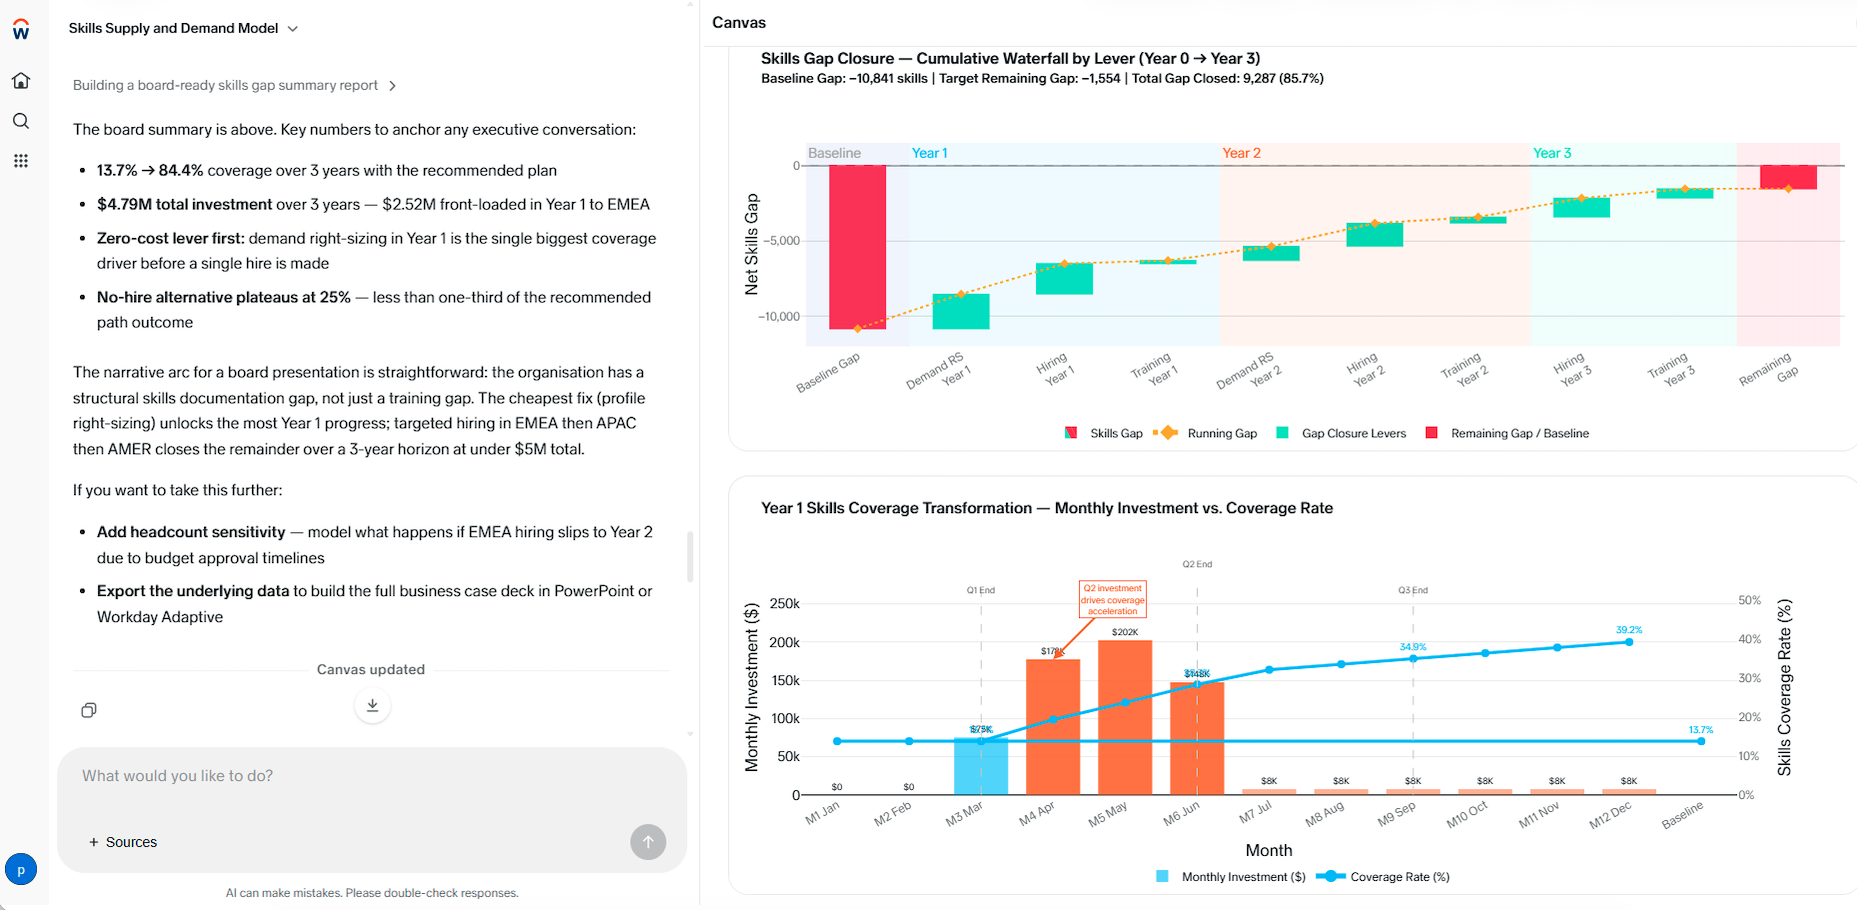Copy the response with the copy icon
This screenshot has width=1857, height=910.
[x=89, y=710]
